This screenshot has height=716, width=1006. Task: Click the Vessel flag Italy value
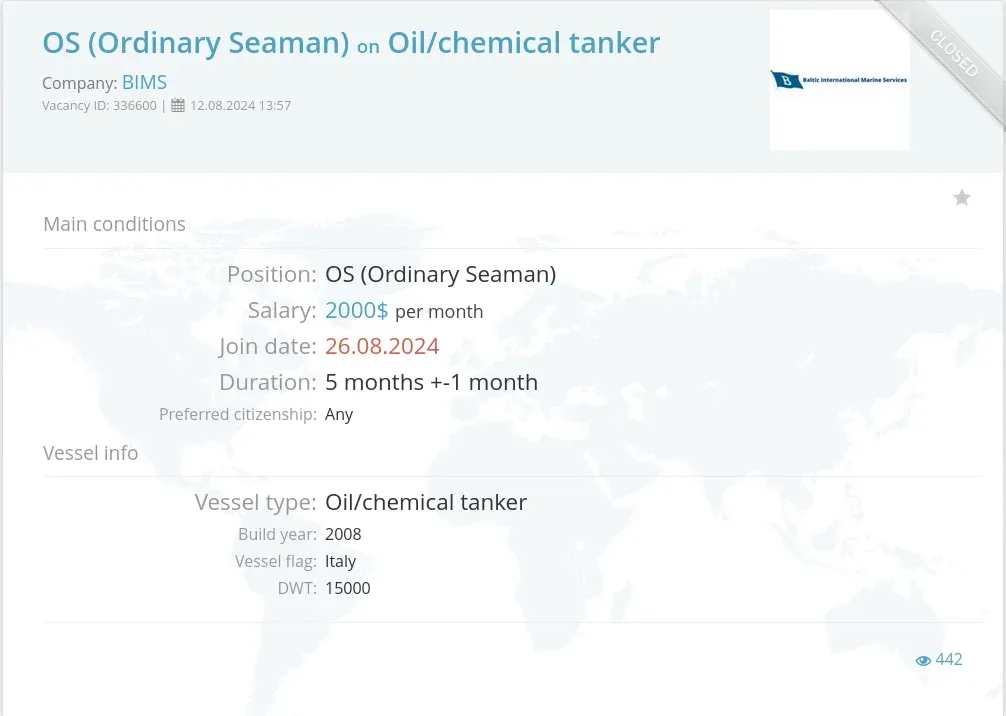pos(340,561)
